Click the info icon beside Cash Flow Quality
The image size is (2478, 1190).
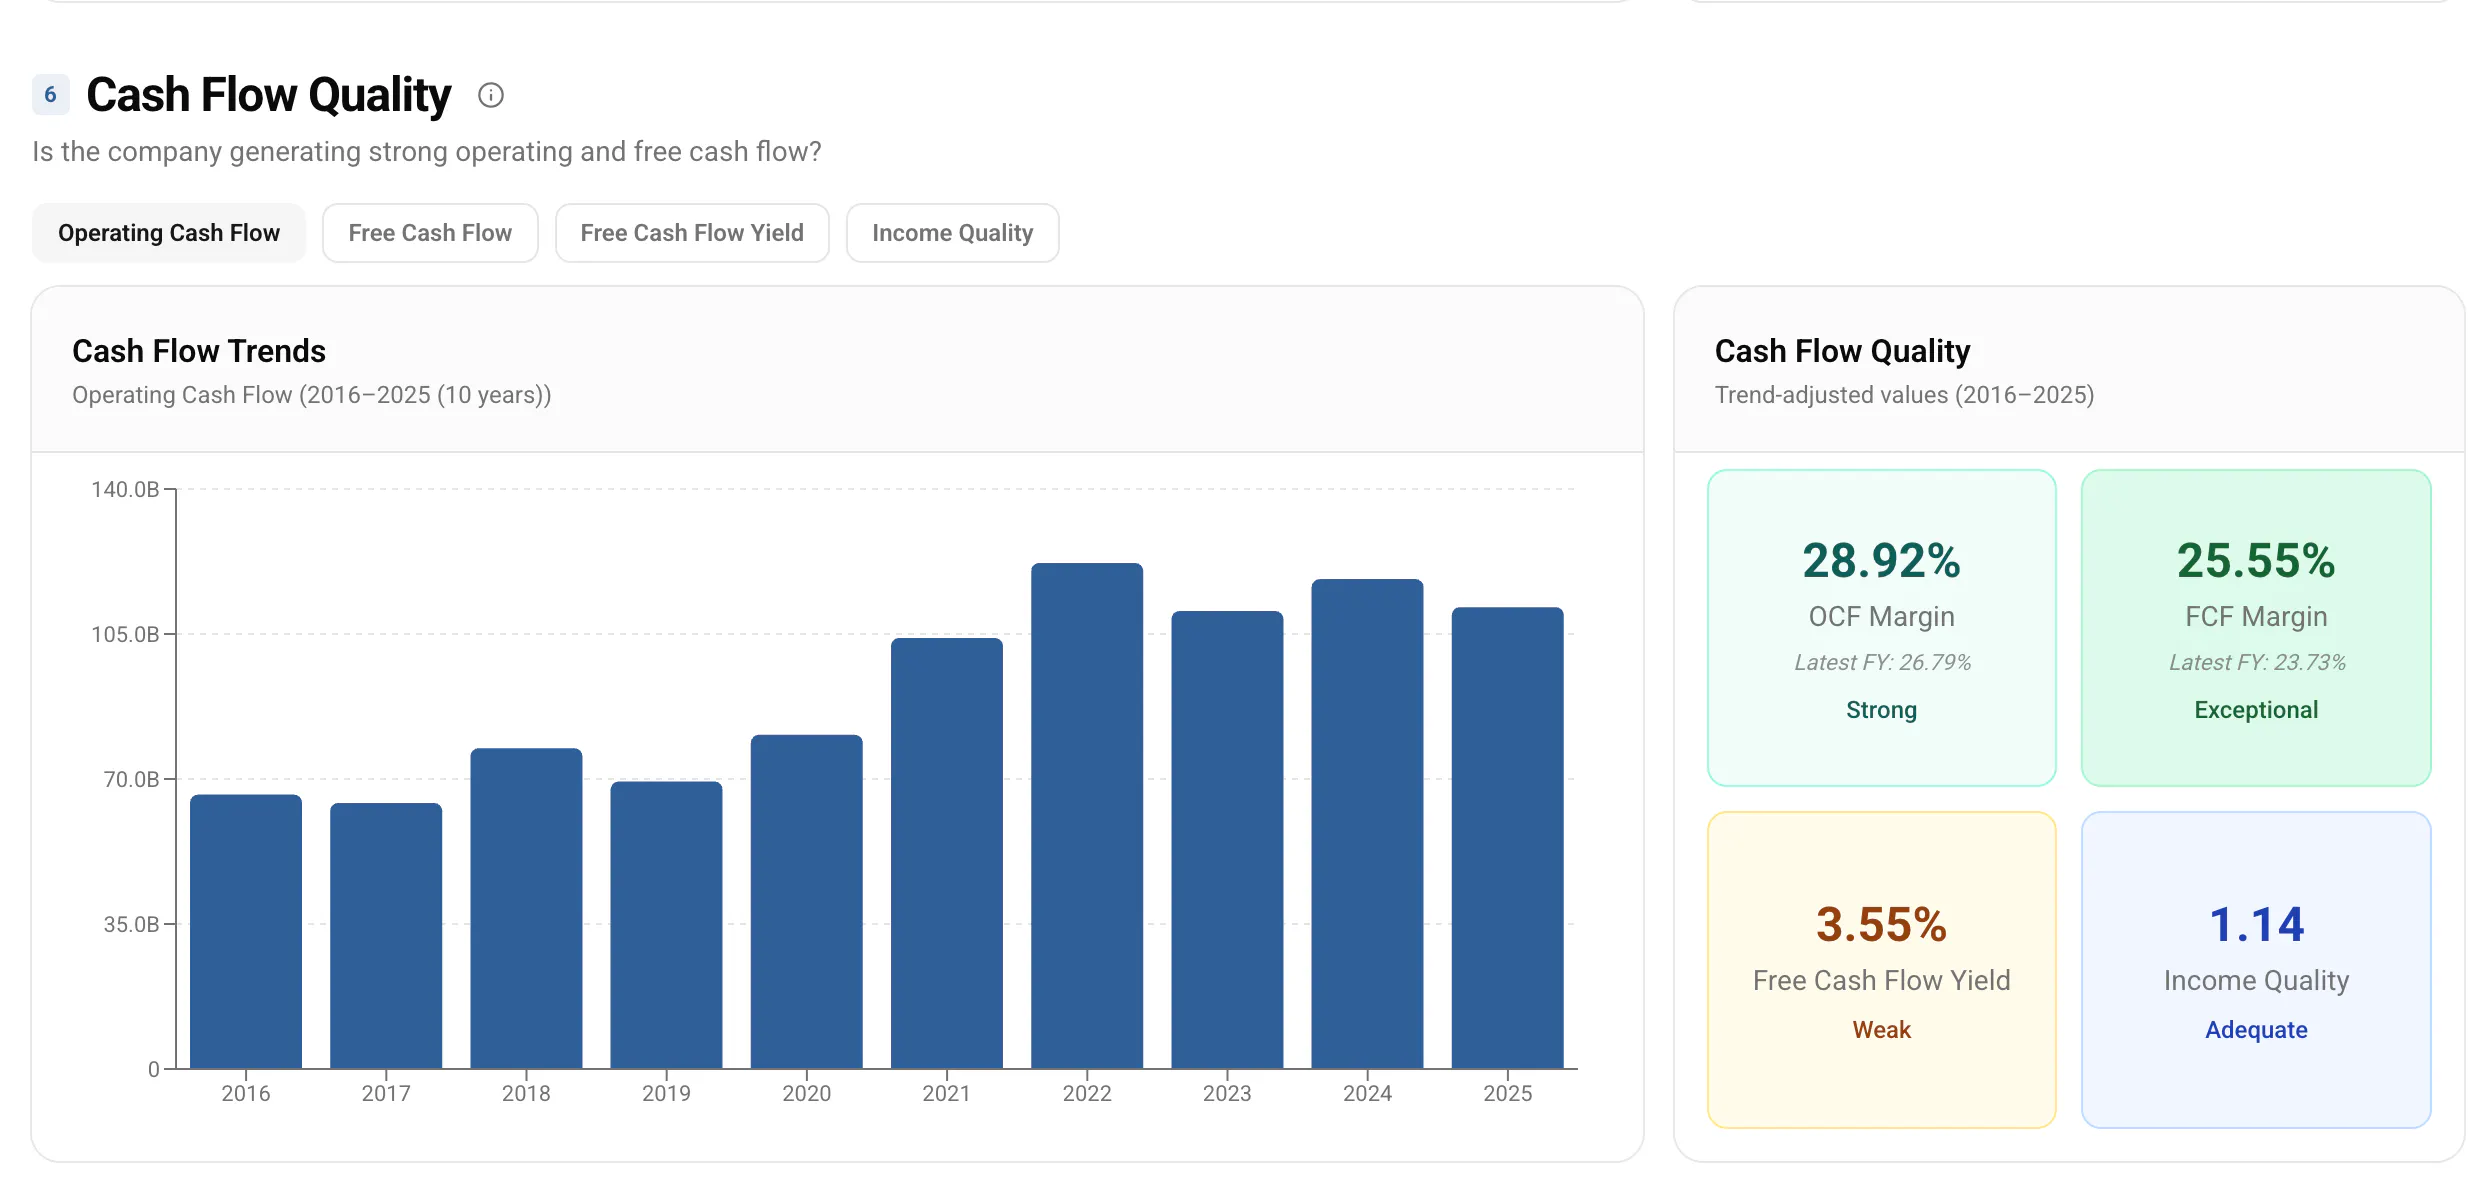coord(490,95)
